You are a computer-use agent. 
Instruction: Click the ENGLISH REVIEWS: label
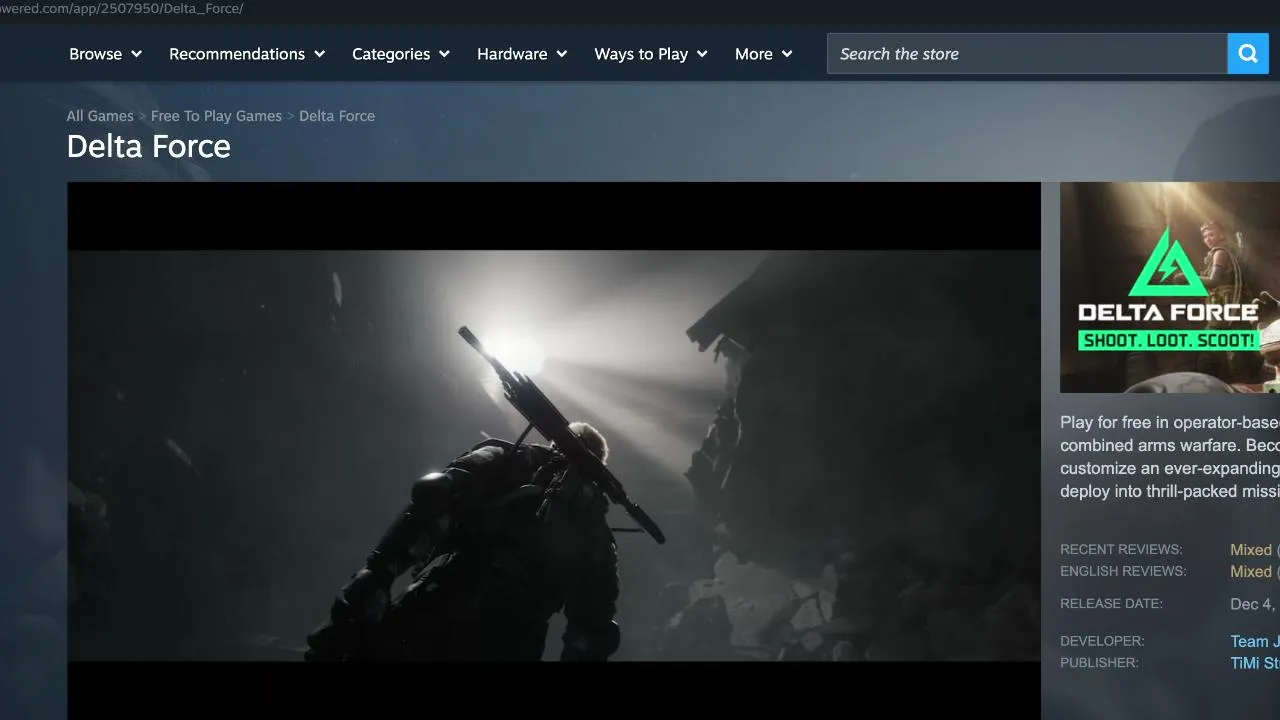pos(1123,571)
